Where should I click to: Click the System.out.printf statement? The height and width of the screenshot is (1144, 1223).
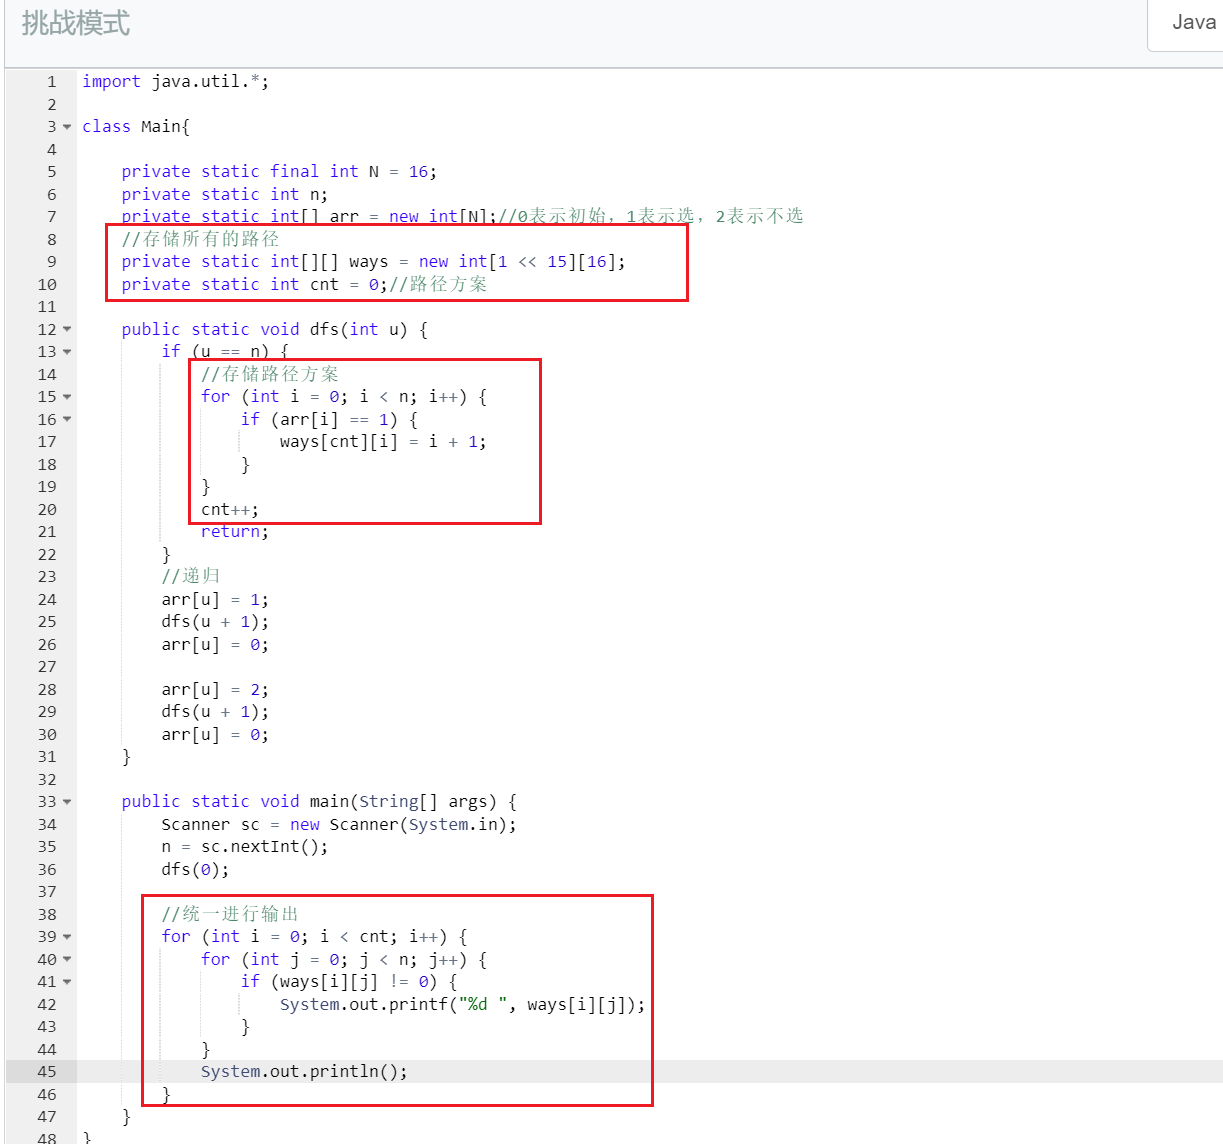462,1004
